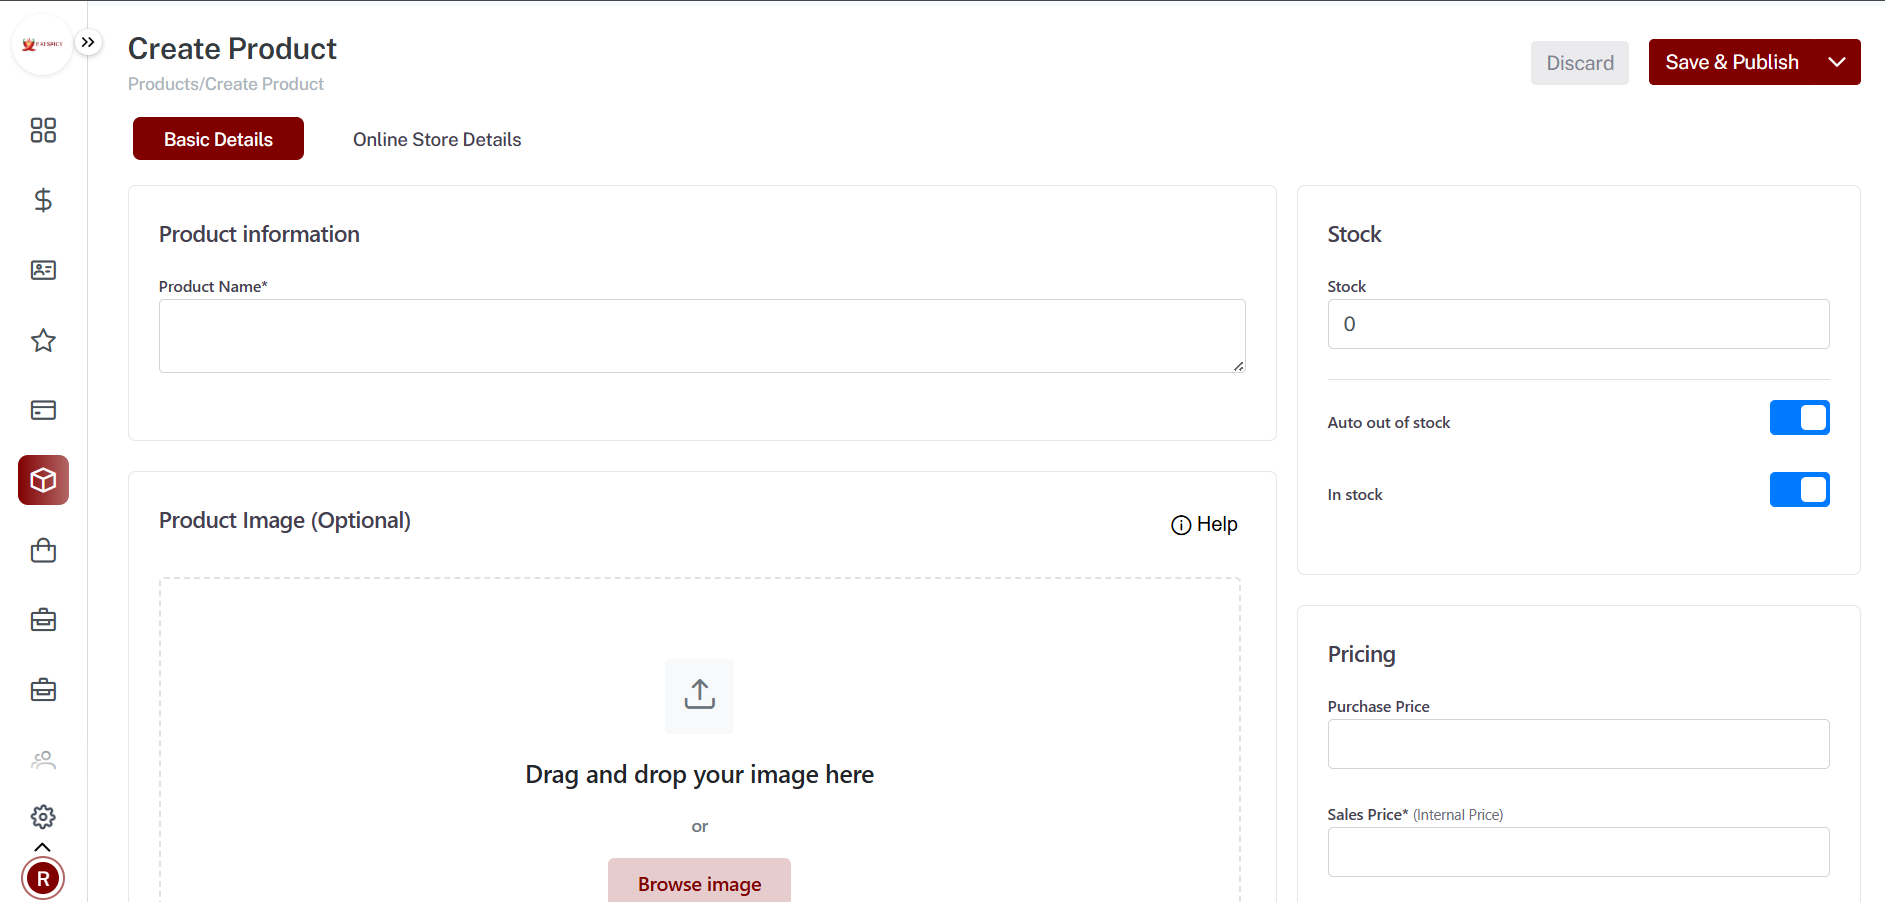The height and width of the screenshot is (902, 1885).
Task: Expand the sidebar with double chevron
Action: (x=88, y=42)
